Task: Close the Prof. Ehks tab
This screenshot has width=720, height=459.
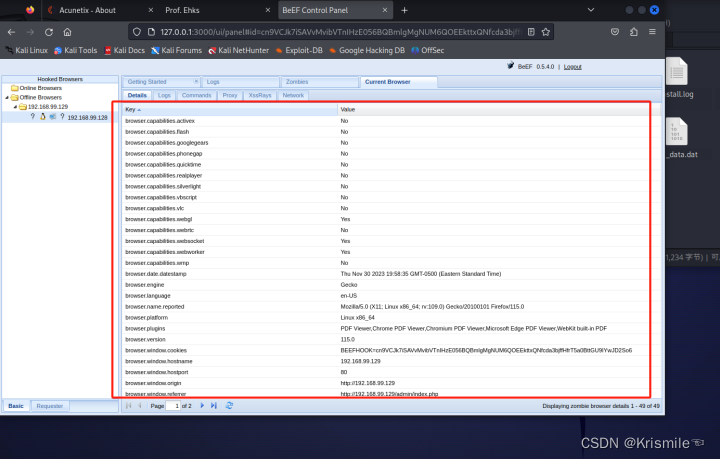Action: click(268, 10)
